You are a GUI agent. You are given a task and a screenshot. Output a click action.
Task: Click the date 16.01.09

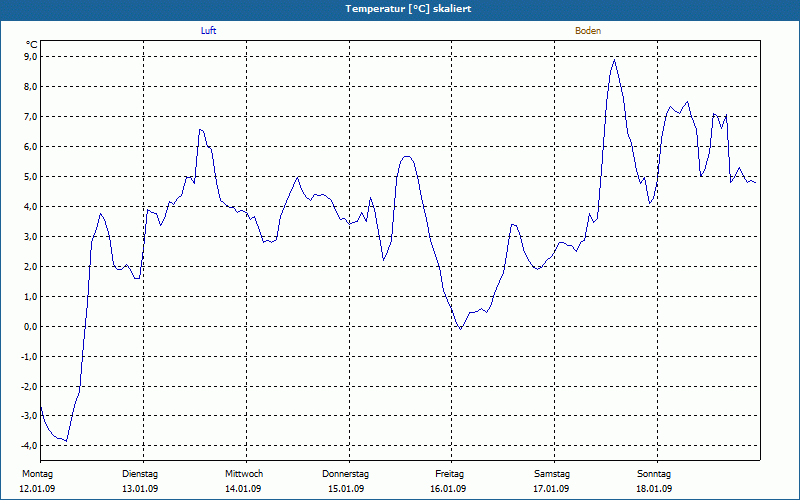448,489
